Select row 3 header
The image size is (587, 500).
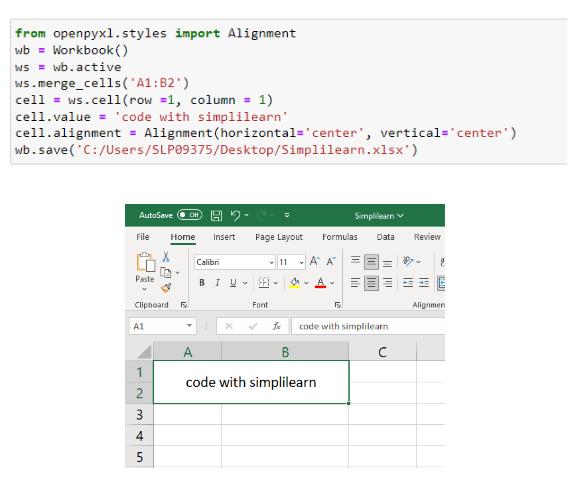[x=139, y=414]
